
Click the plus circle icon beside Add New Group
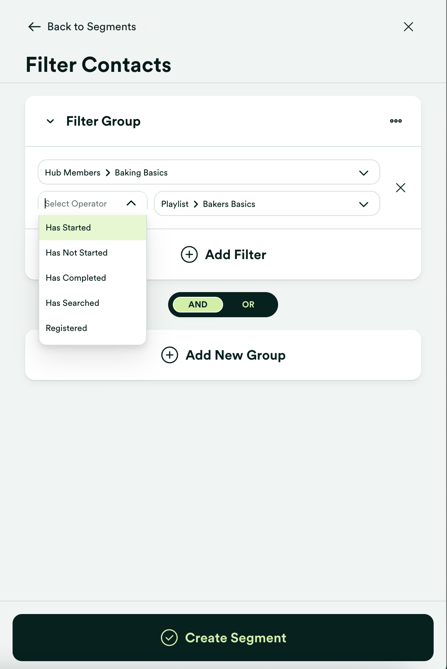pyautogui.click(x=169, y=355)
